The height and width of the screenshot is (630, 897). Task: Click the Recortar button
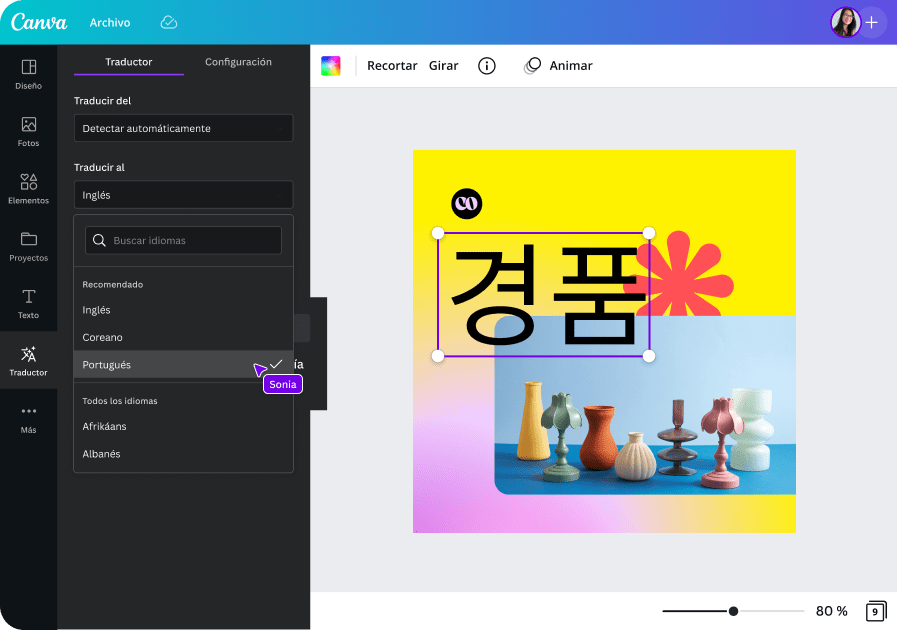point(392,65)
